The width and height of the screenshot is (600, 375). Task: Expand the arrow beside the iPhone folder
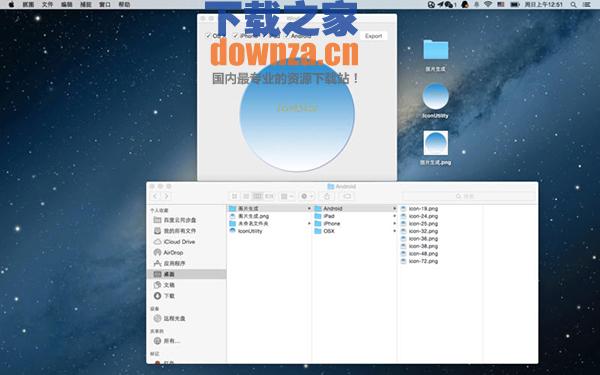tap(394, 223)
